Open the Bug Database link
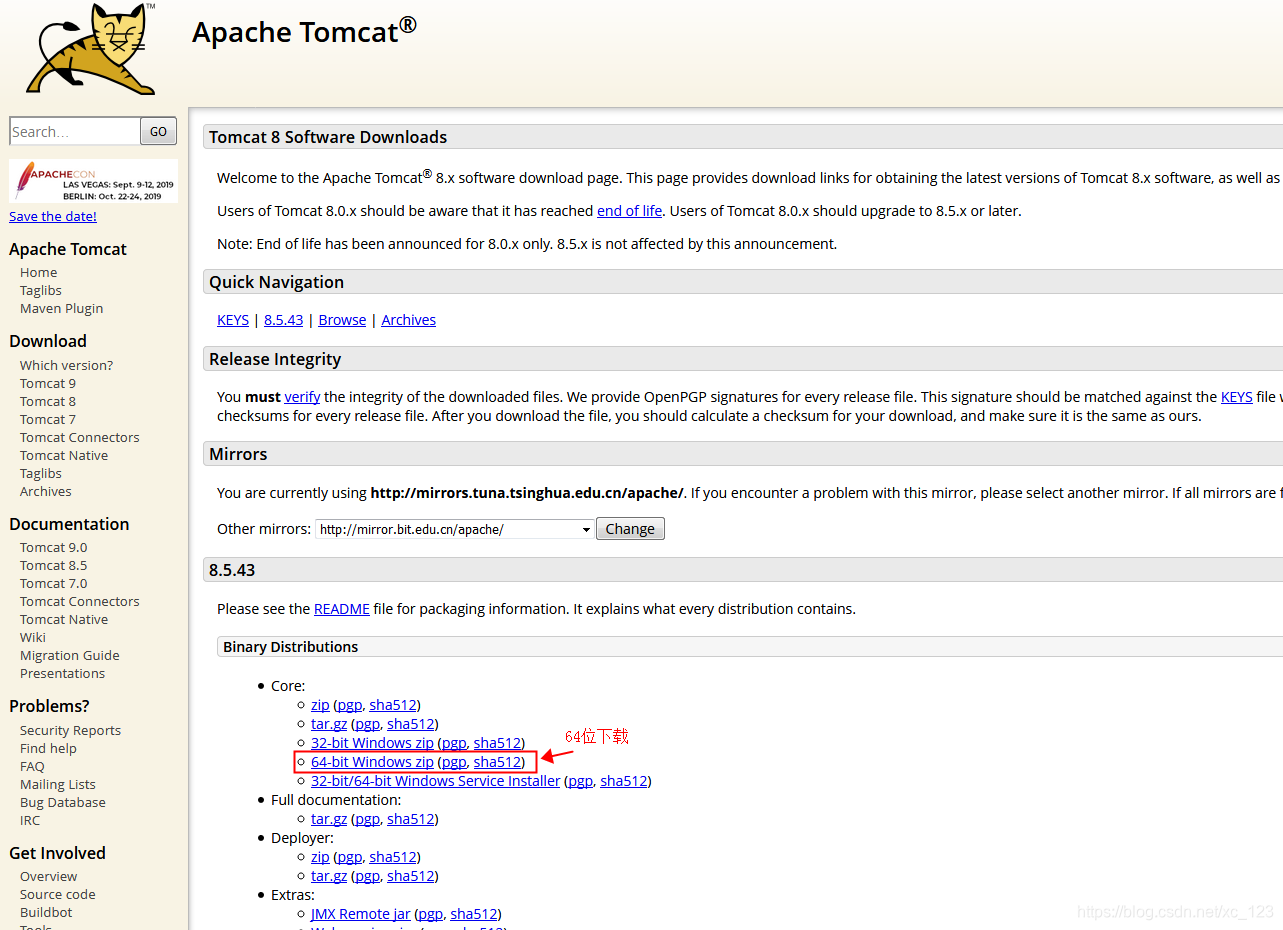Screen dimensions: 1283x930 tap(62, 803)
